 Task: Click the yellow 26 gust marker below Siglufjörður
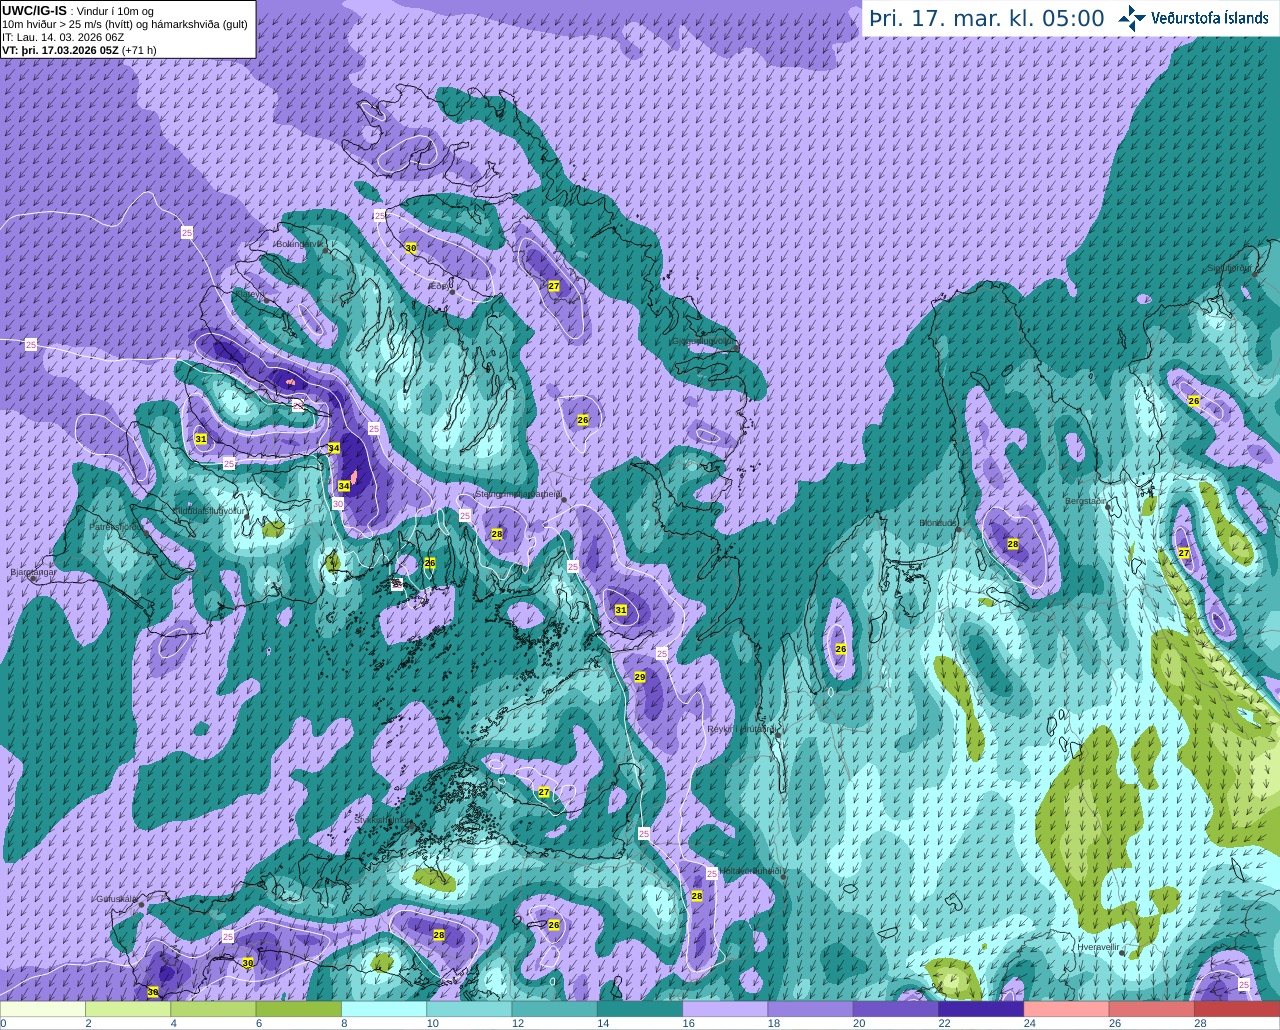click(1193, 401)
